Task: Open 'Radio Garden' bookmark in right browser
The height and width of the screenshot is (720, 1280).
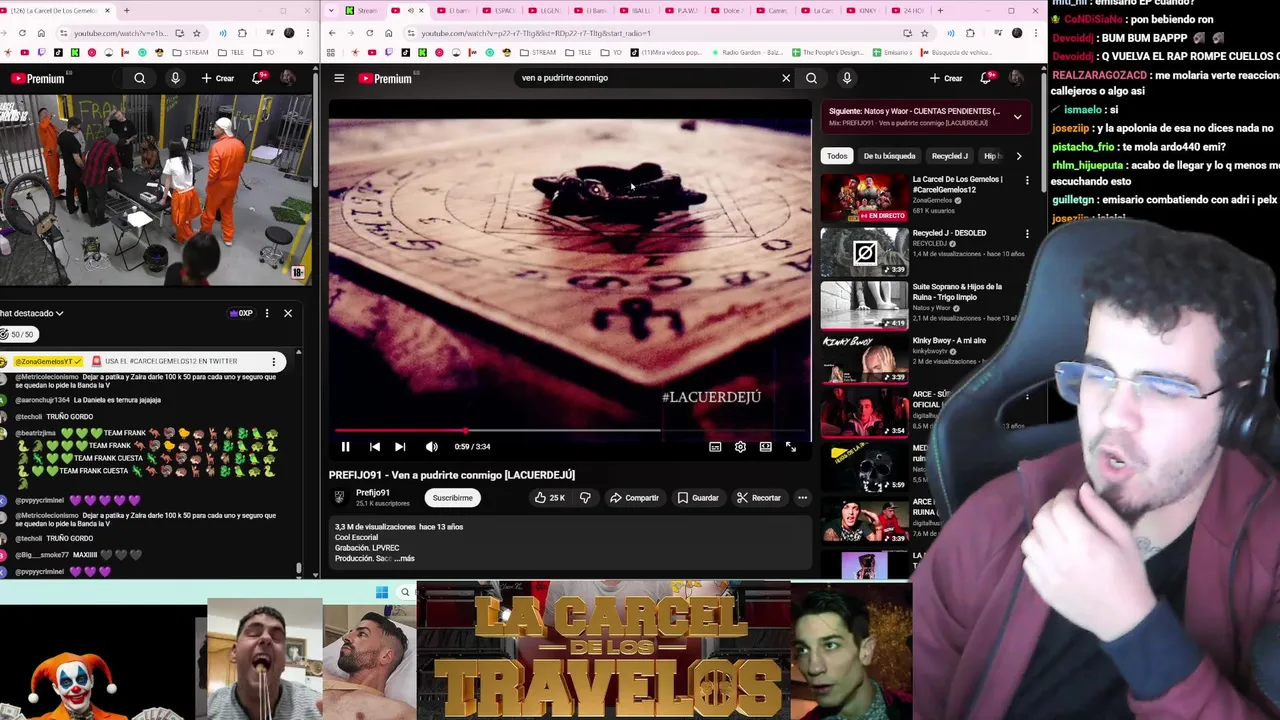Action: [746, 52]
